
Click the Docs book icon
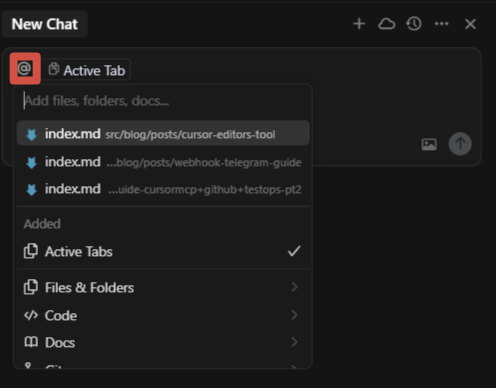click(x=31, y=342)
